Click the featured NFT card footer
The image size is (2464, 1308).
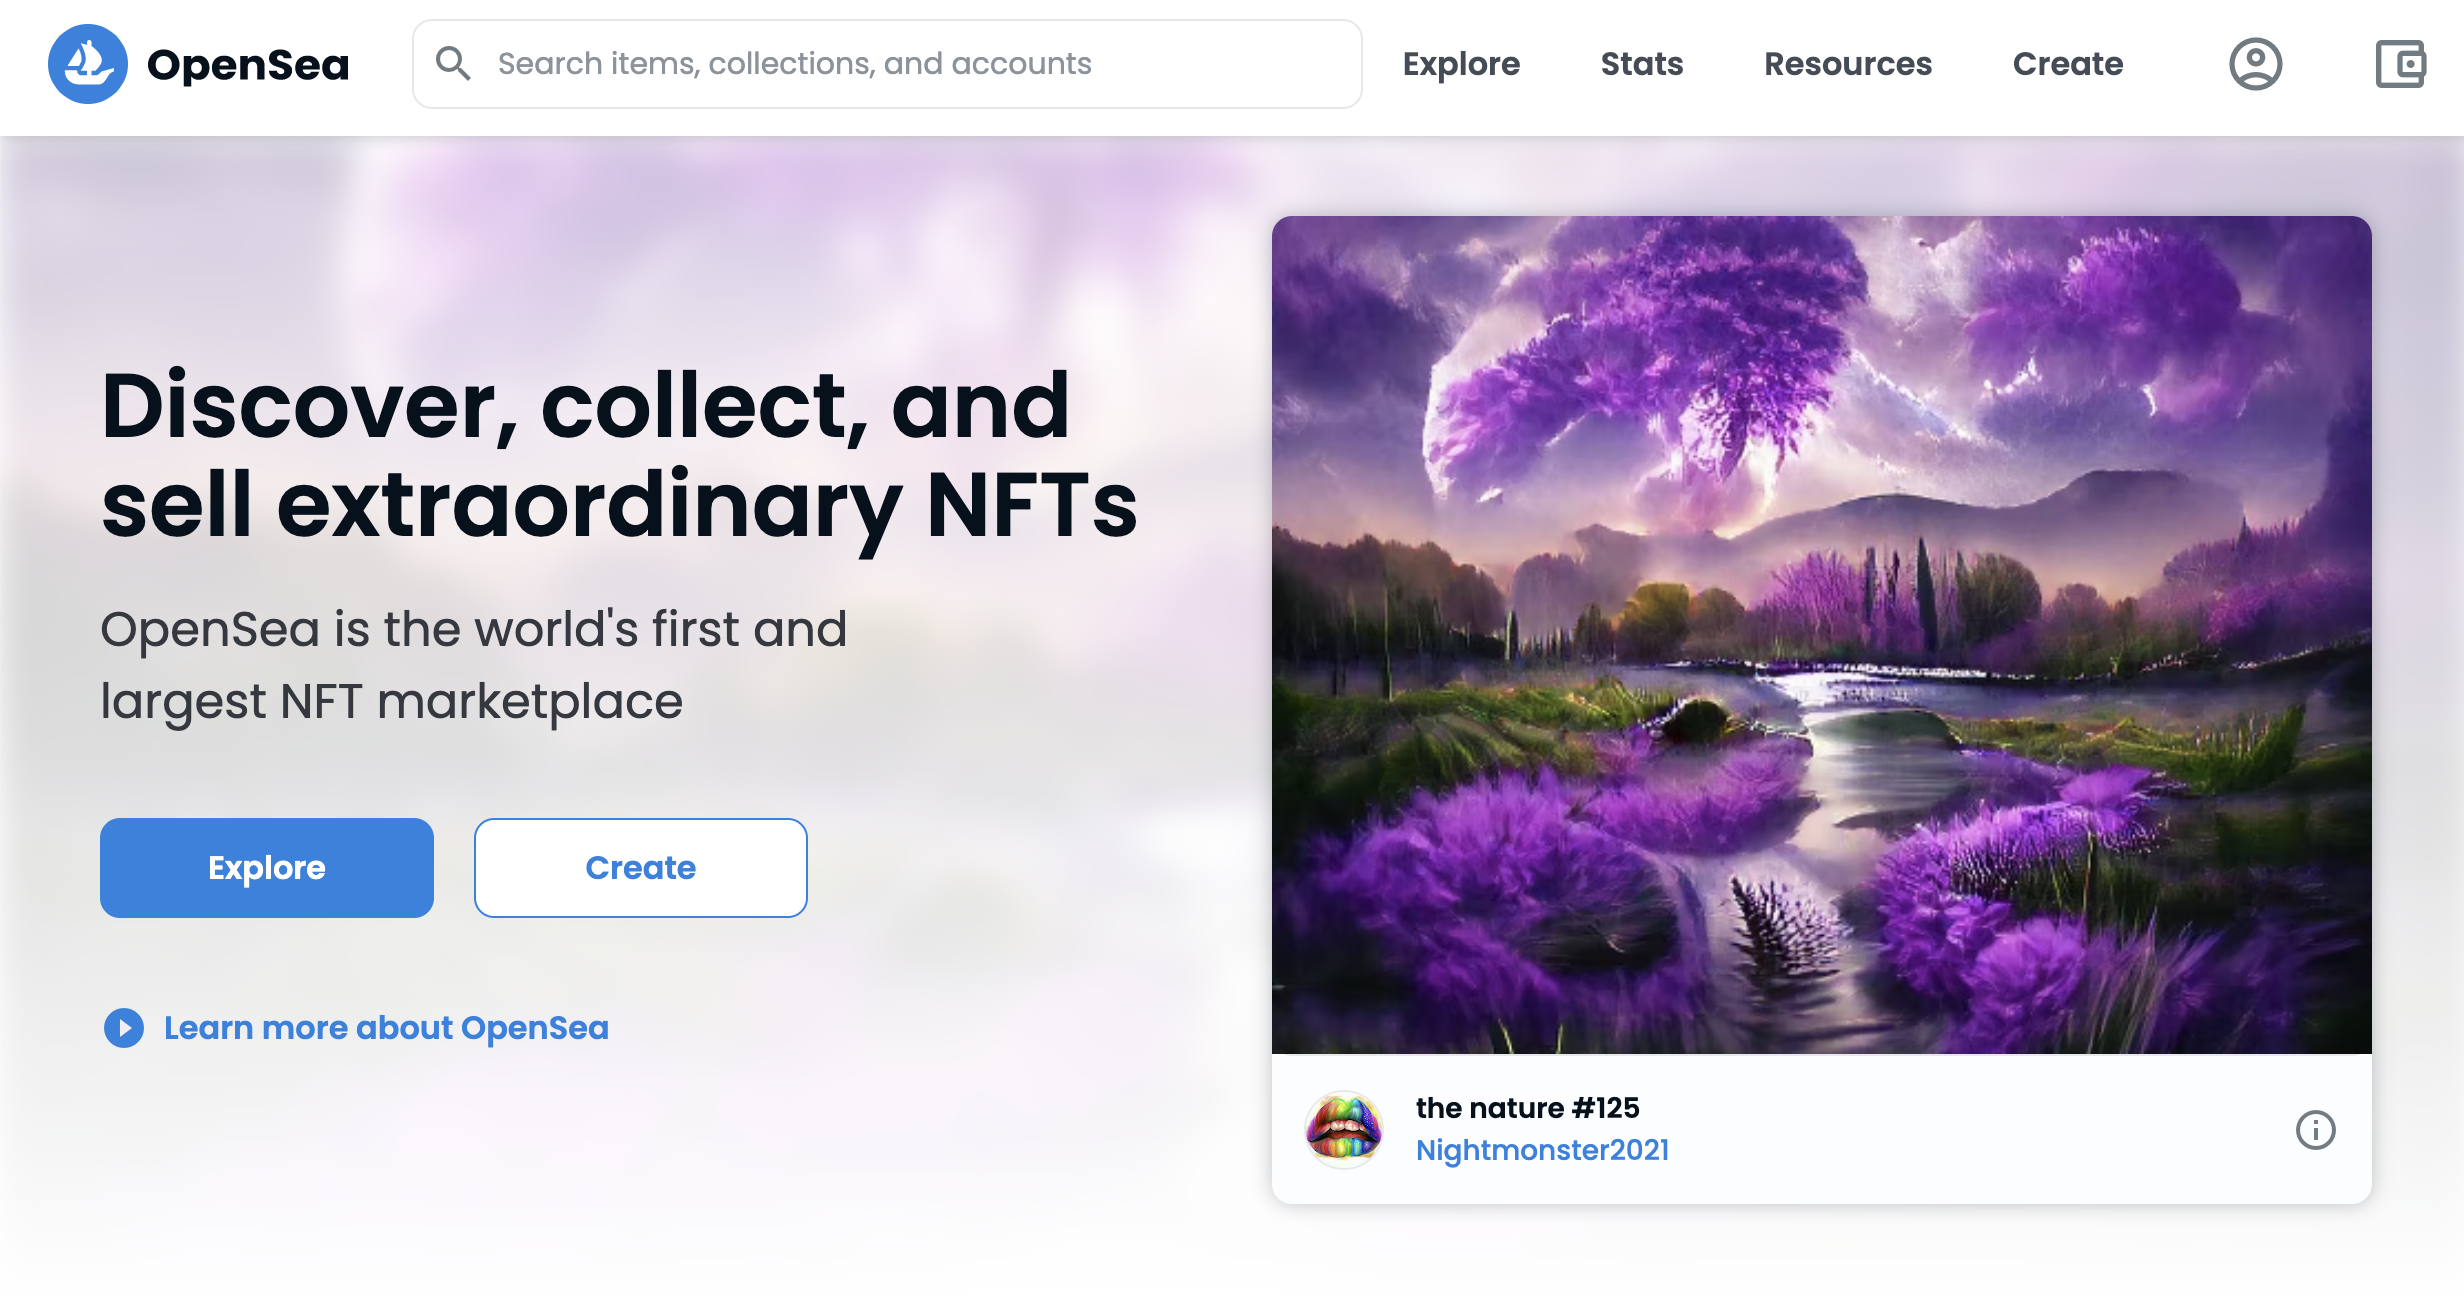[x=1822, y=1129]
